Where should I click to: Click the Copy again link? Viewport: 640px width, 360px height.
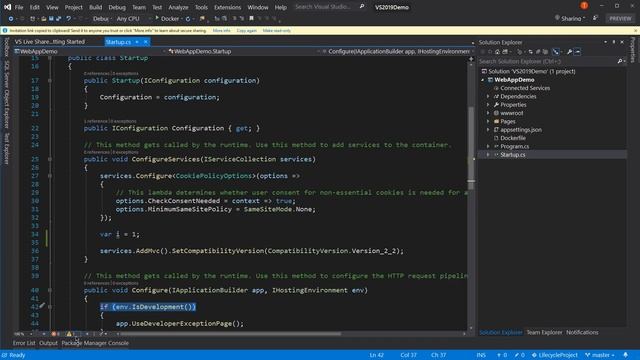pyautogui.click(x=247, y=31)
